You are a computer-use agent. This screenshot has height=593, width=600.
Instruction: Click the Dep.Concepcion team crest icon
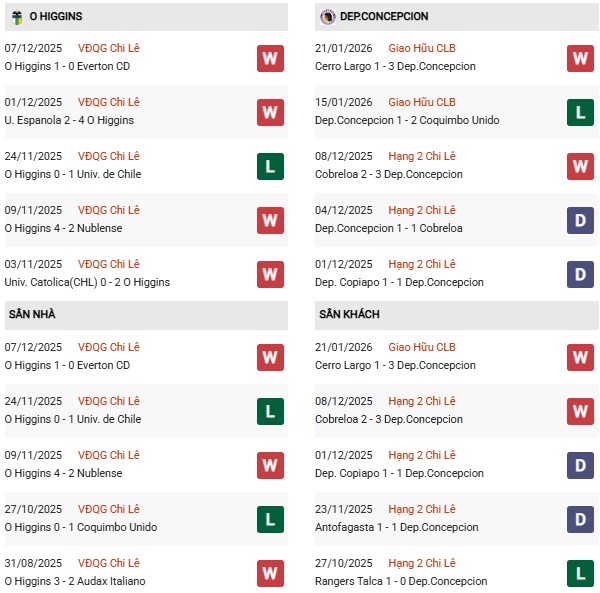pos(327,16)
